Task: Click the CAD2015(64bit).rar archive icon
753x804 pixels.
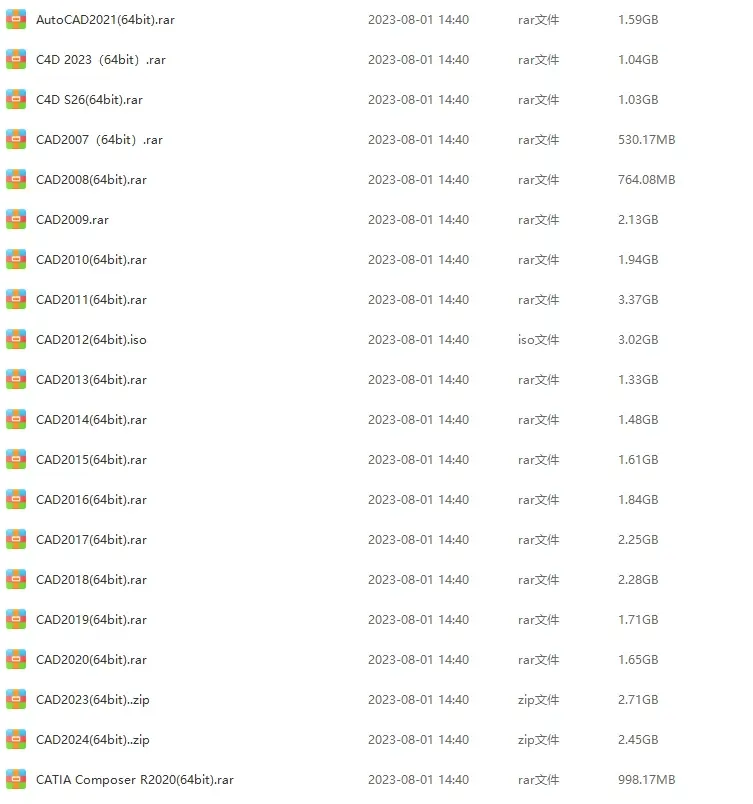Action: 16,459
